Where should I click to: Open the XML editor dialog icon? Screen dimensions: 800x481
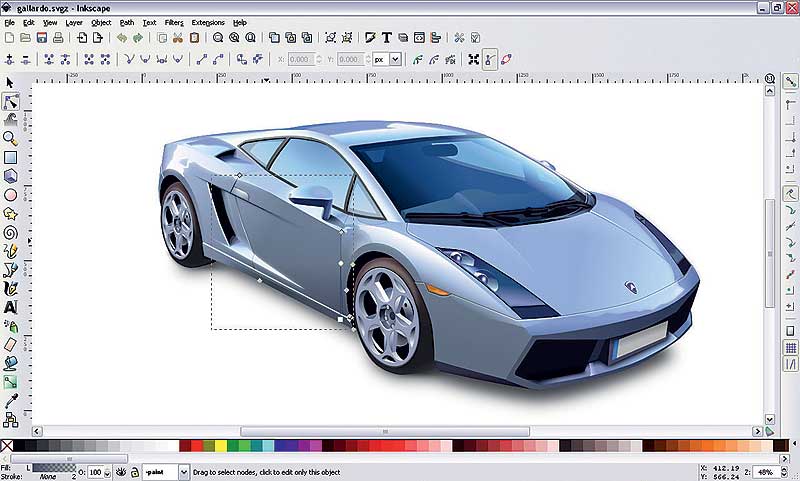(x=419, y=38)
